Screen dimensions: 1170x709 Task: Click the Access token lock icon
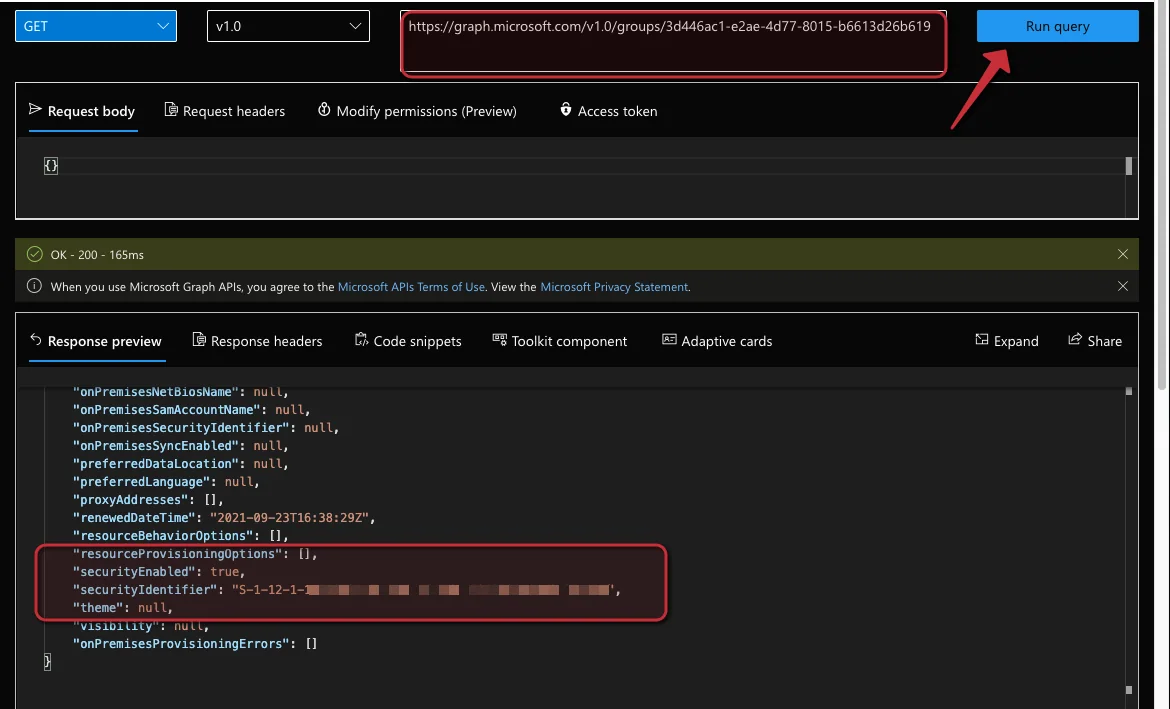566,110
